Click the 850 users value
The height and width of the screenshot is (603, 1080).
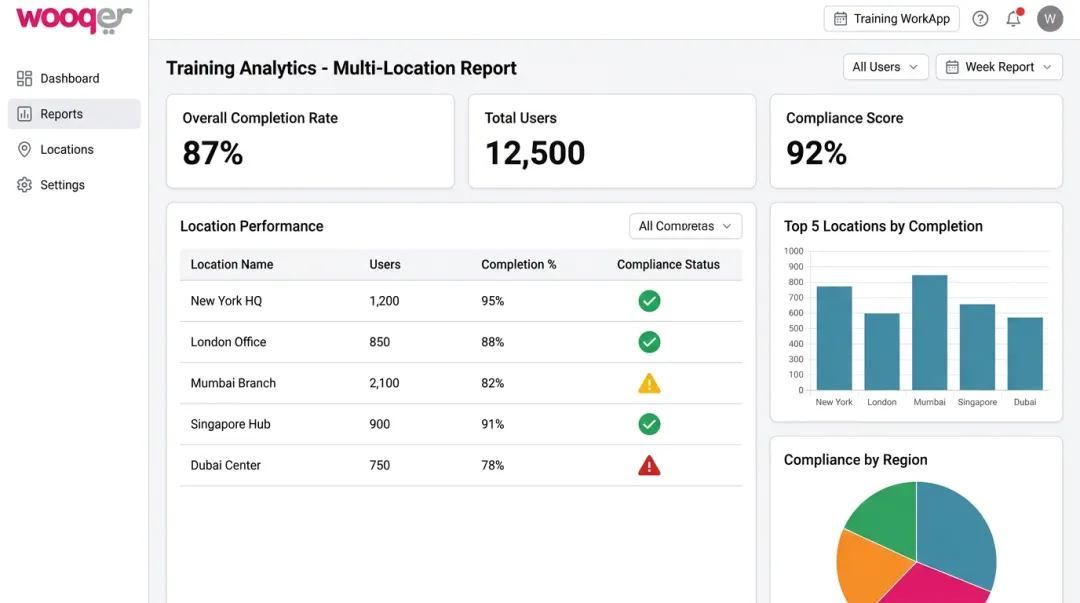[380, 342]
